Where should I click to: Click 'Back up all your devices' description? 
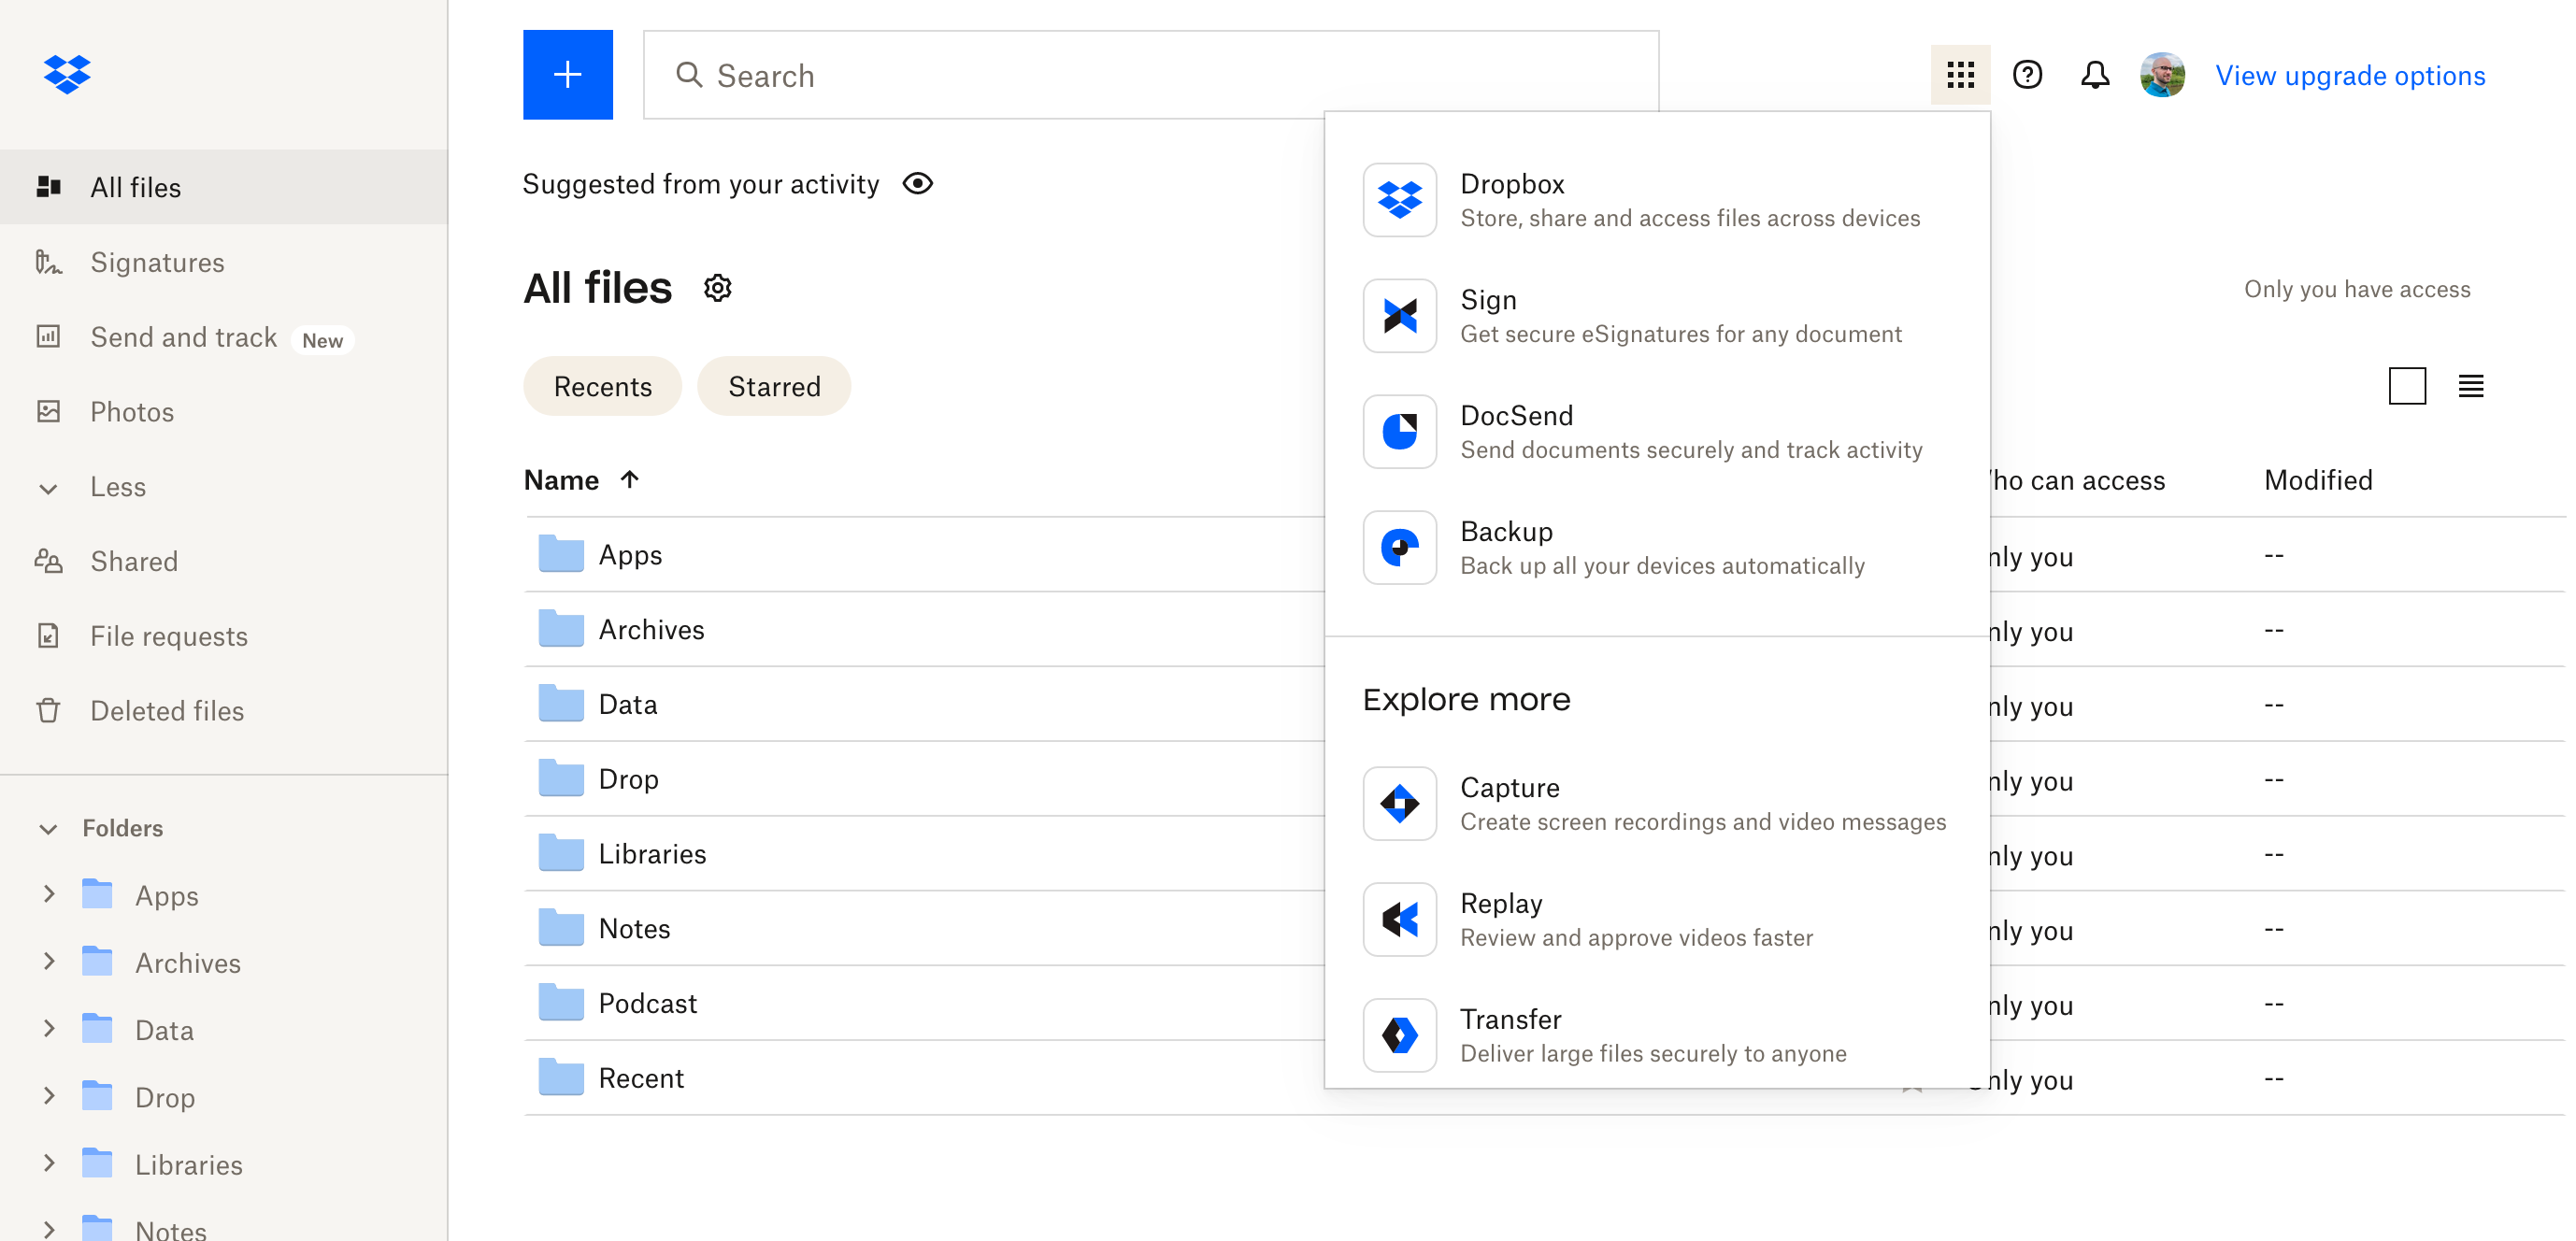coord(1662,566)
